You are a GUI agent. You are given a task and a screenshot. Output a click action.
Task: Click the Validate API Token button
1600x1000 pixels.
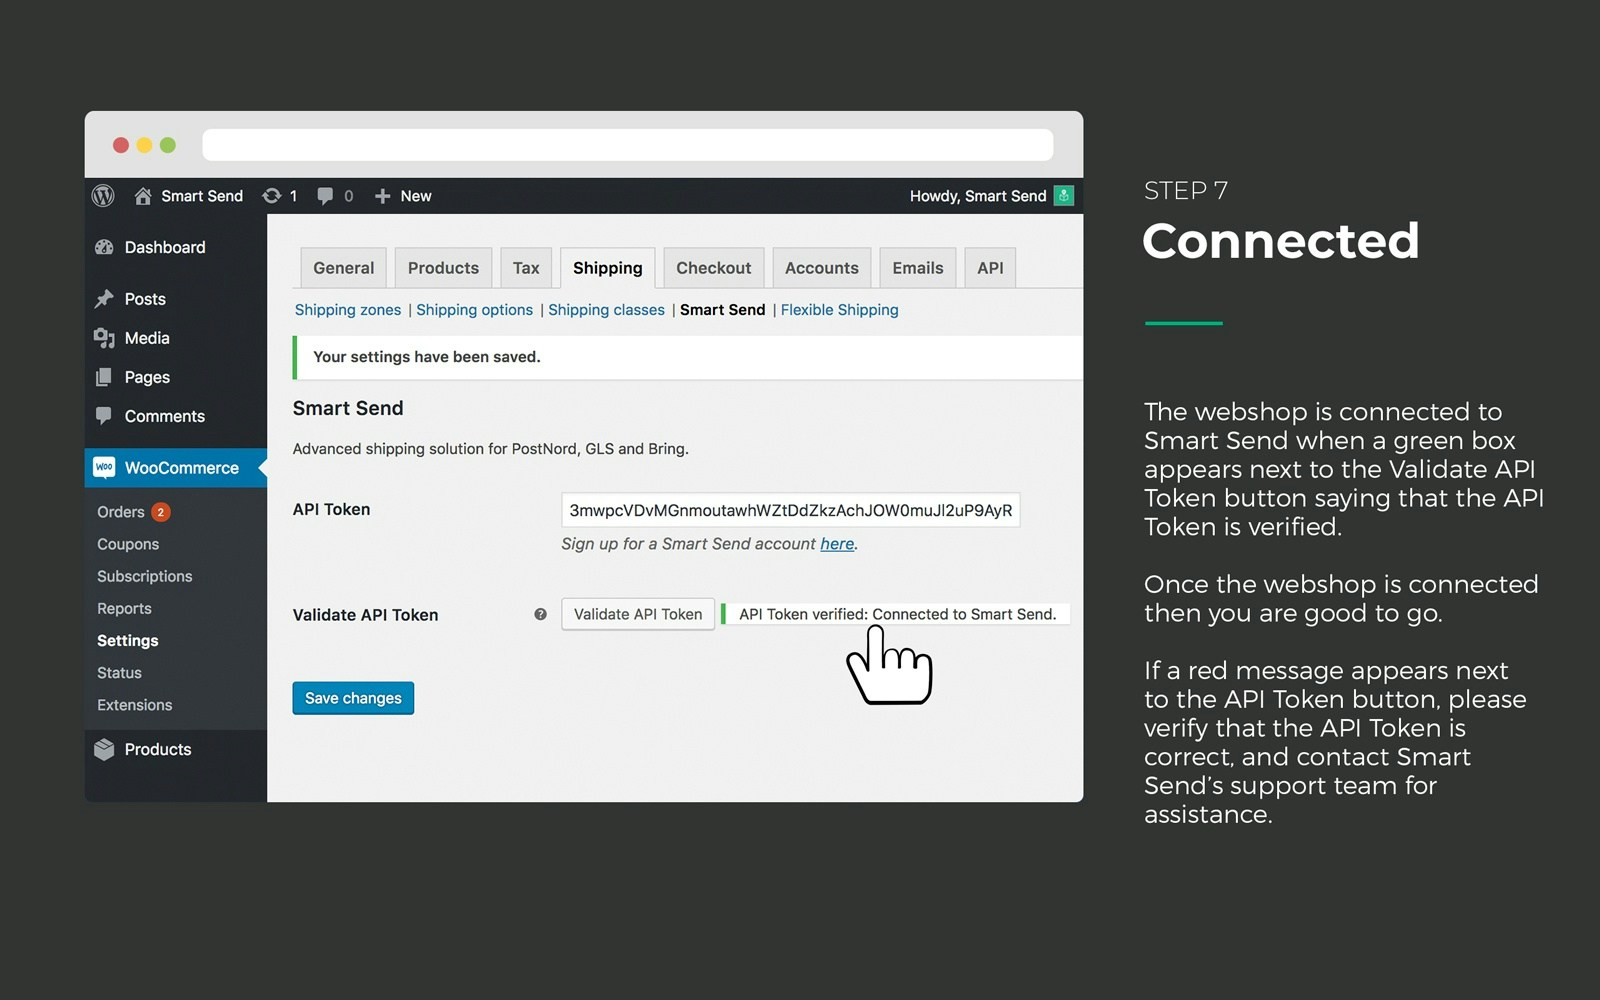pos(638,614)
